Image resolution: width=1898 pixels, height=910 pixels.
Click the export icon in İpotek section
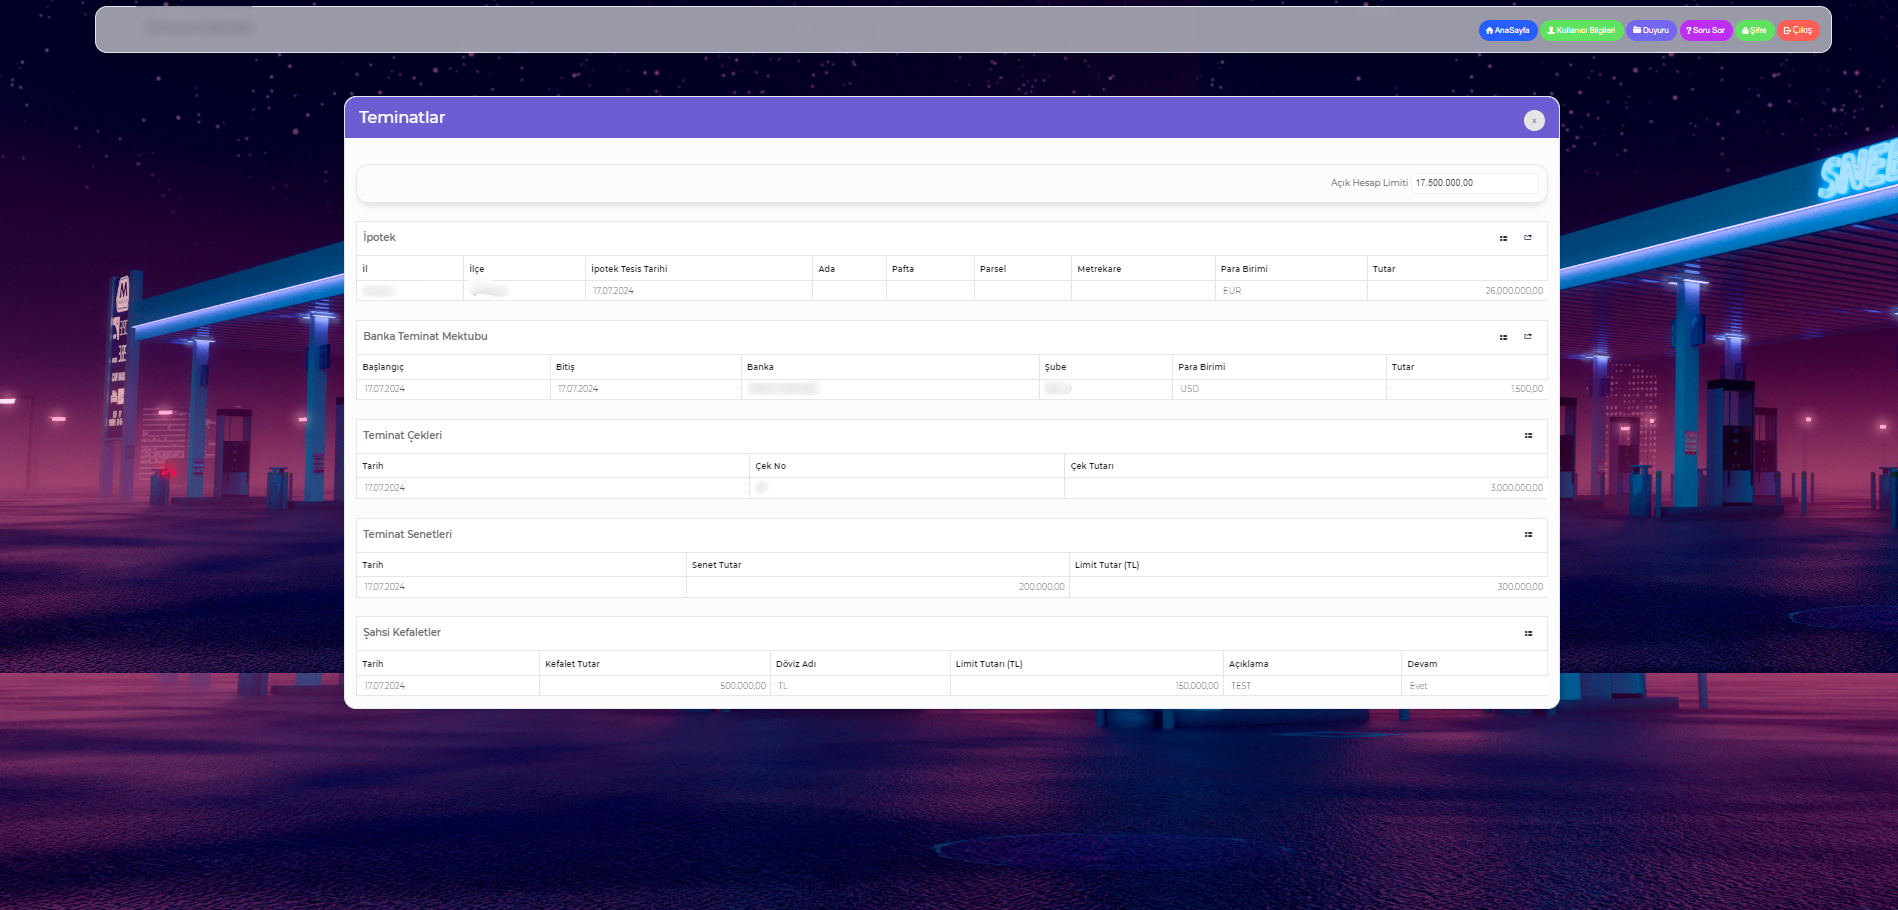coord(1528,238)
